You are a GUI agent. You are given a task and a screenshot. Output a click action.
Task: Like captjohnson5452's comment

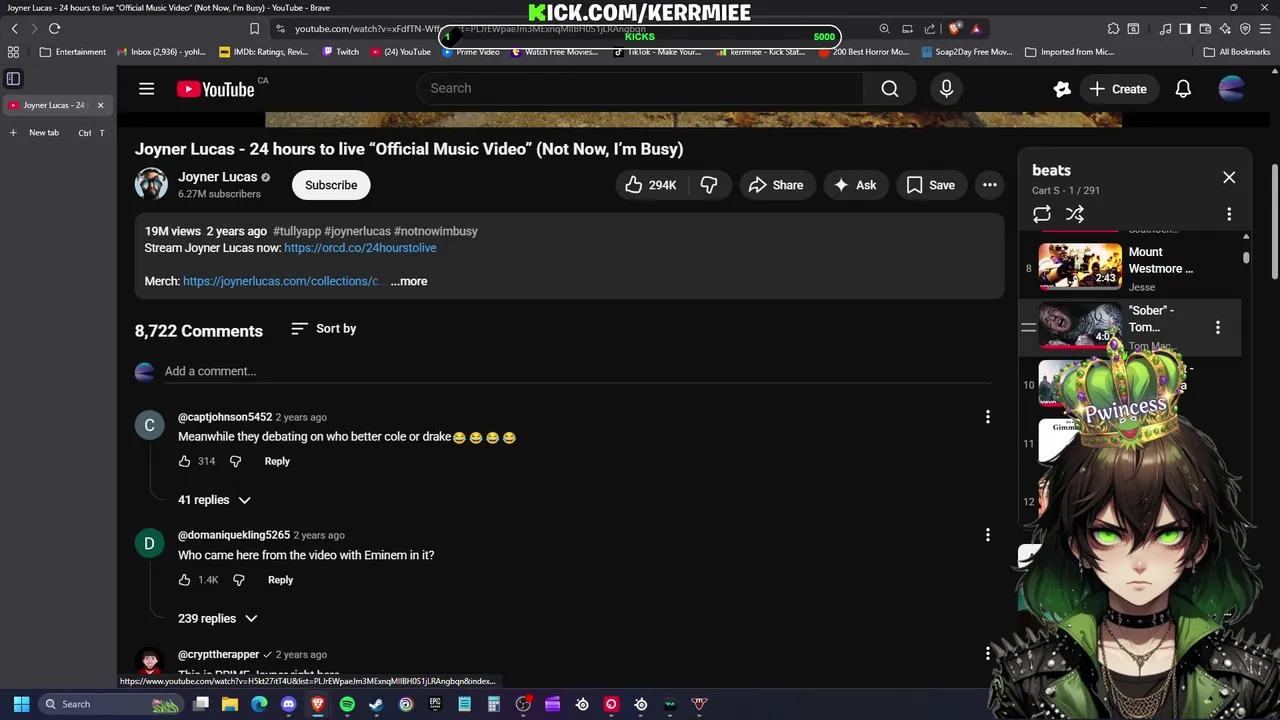click(x=184, y=461)
